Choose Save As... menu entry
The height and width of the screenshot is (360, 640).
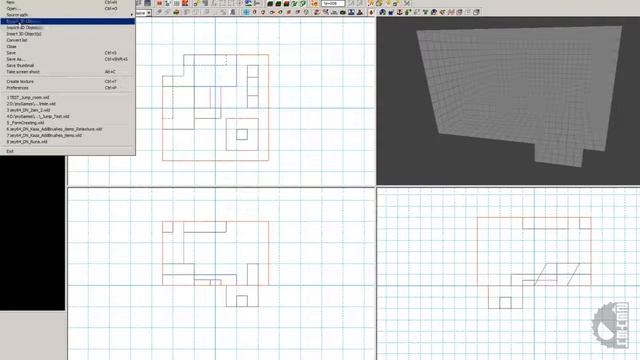[67, 59]
